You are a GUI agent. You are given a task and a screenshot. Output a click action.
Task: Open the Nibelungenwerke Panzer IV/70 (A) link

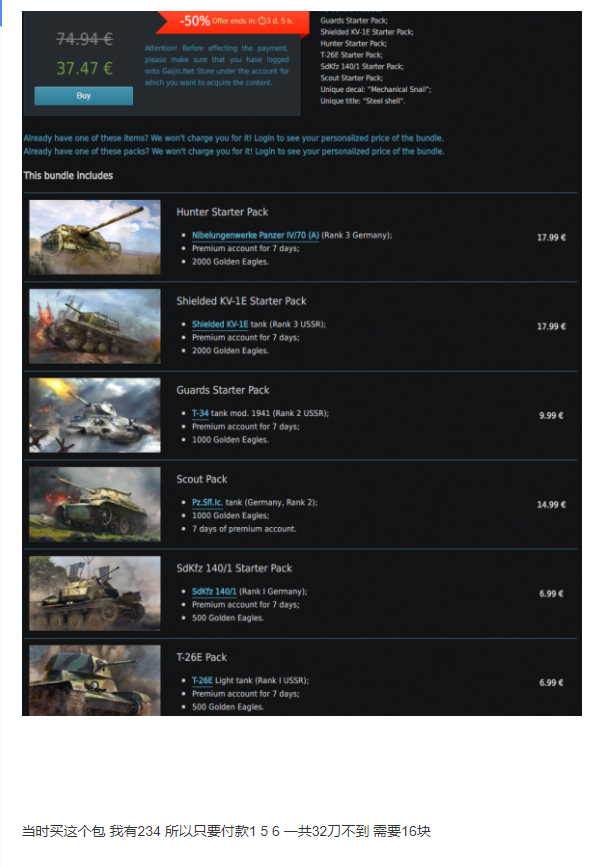pos(255,235)
